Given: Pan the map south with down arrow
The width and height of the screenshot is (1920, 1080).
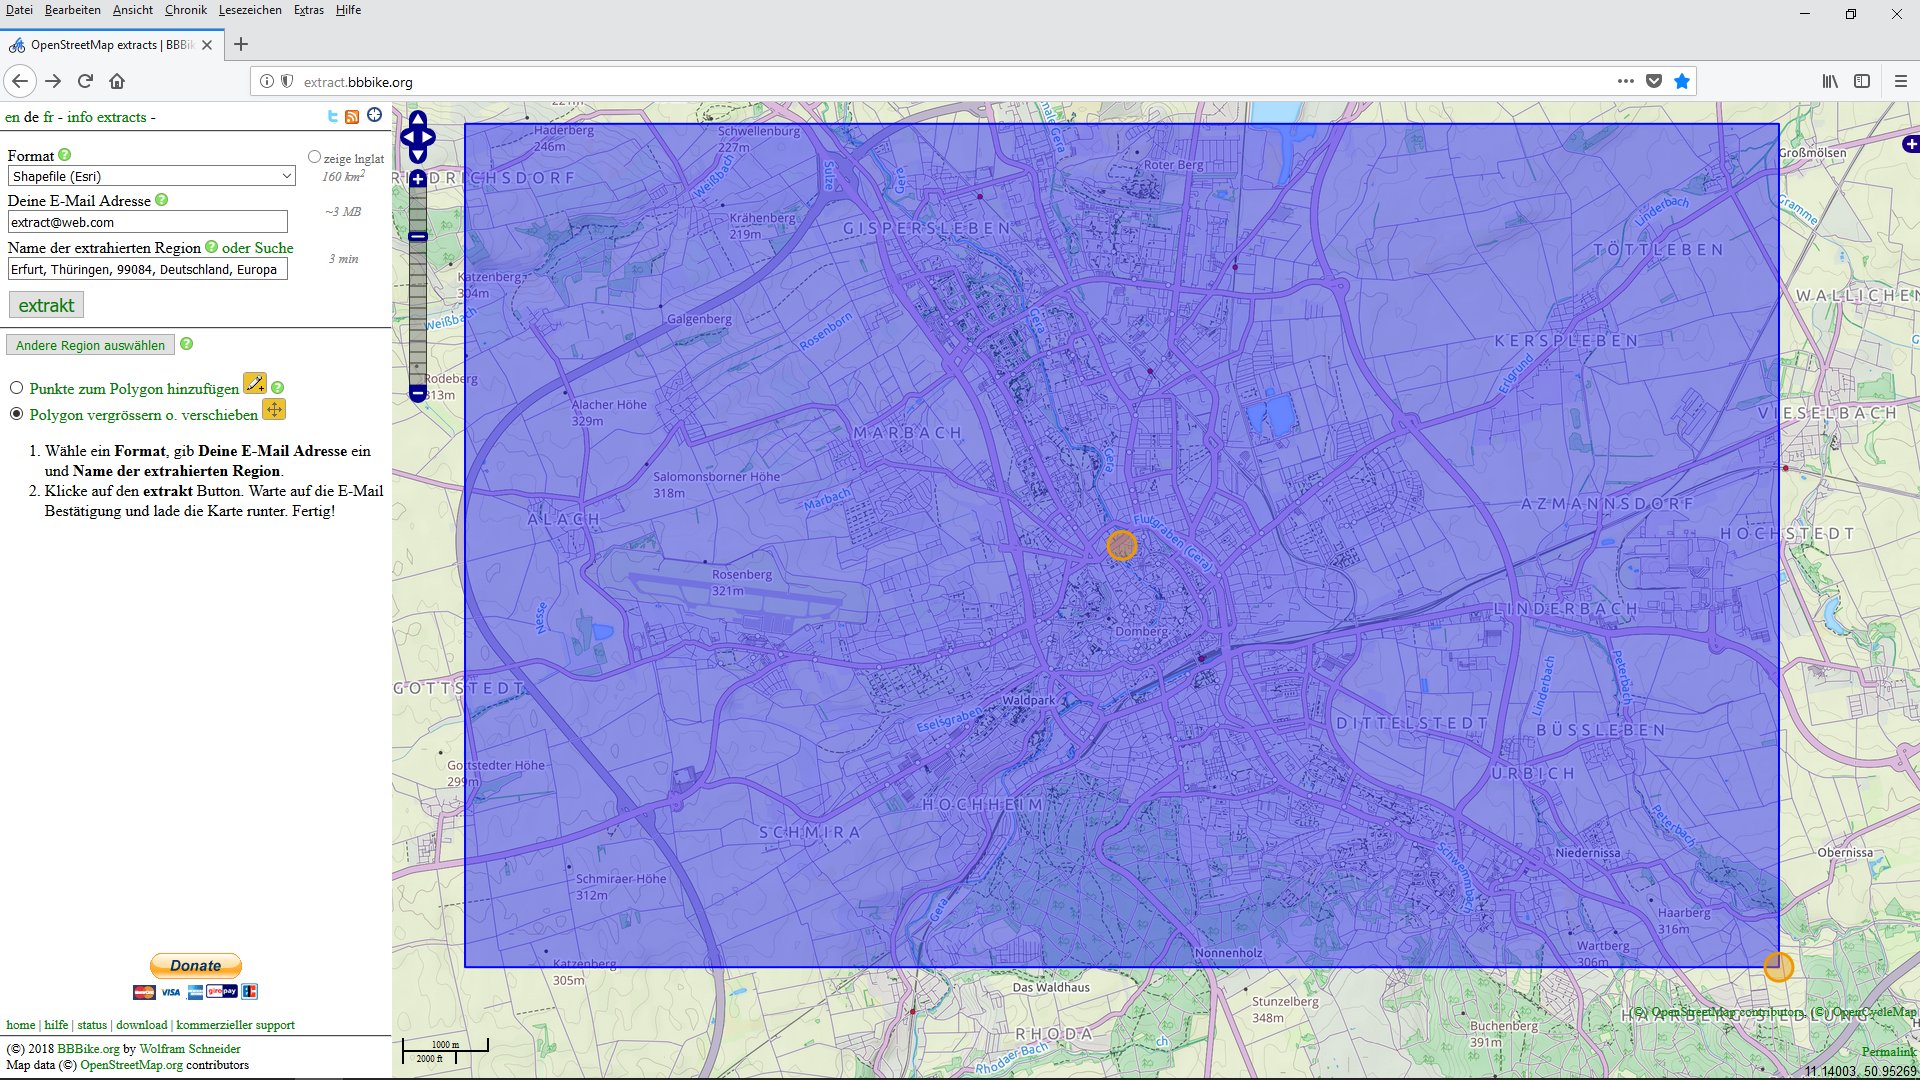Looking at the screenshot, I should point(418,155).
